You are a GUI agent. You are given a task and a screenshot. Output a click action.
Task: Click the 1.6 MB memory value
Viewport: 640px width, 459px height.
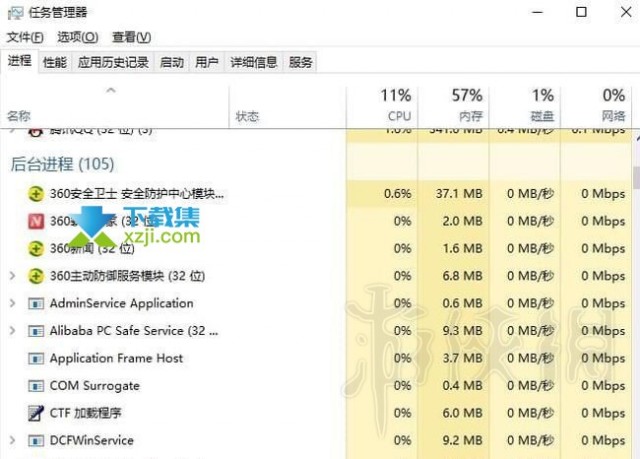(x=462, y=248)
